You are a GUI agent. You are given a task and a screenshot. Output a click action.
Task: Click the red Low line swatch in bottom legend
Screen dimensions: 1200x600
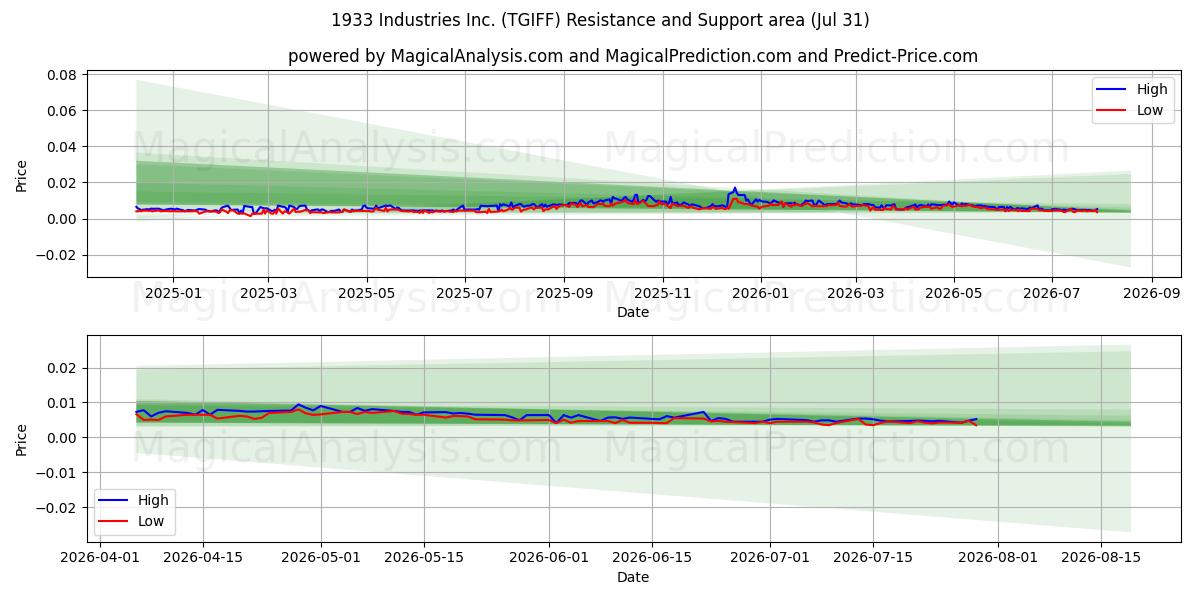click(x=112, y=522)
